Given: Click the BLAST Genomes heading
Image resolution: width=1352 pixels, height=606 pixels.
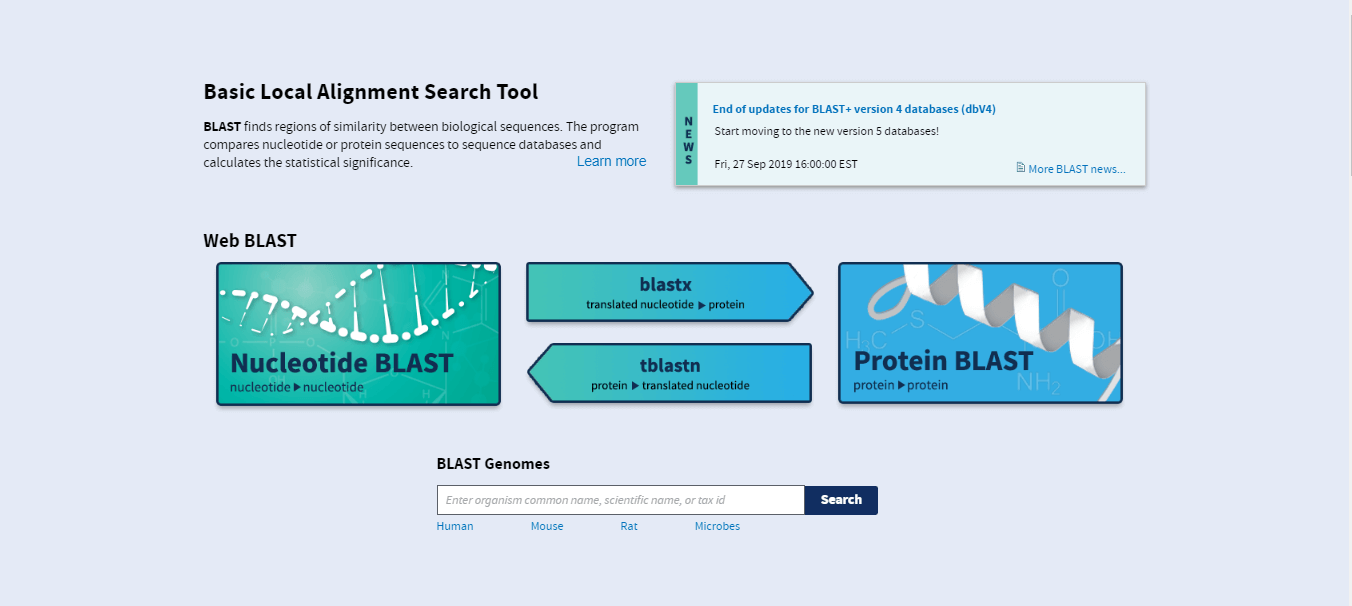Looking at the screenshot, I should click(493, 464).
